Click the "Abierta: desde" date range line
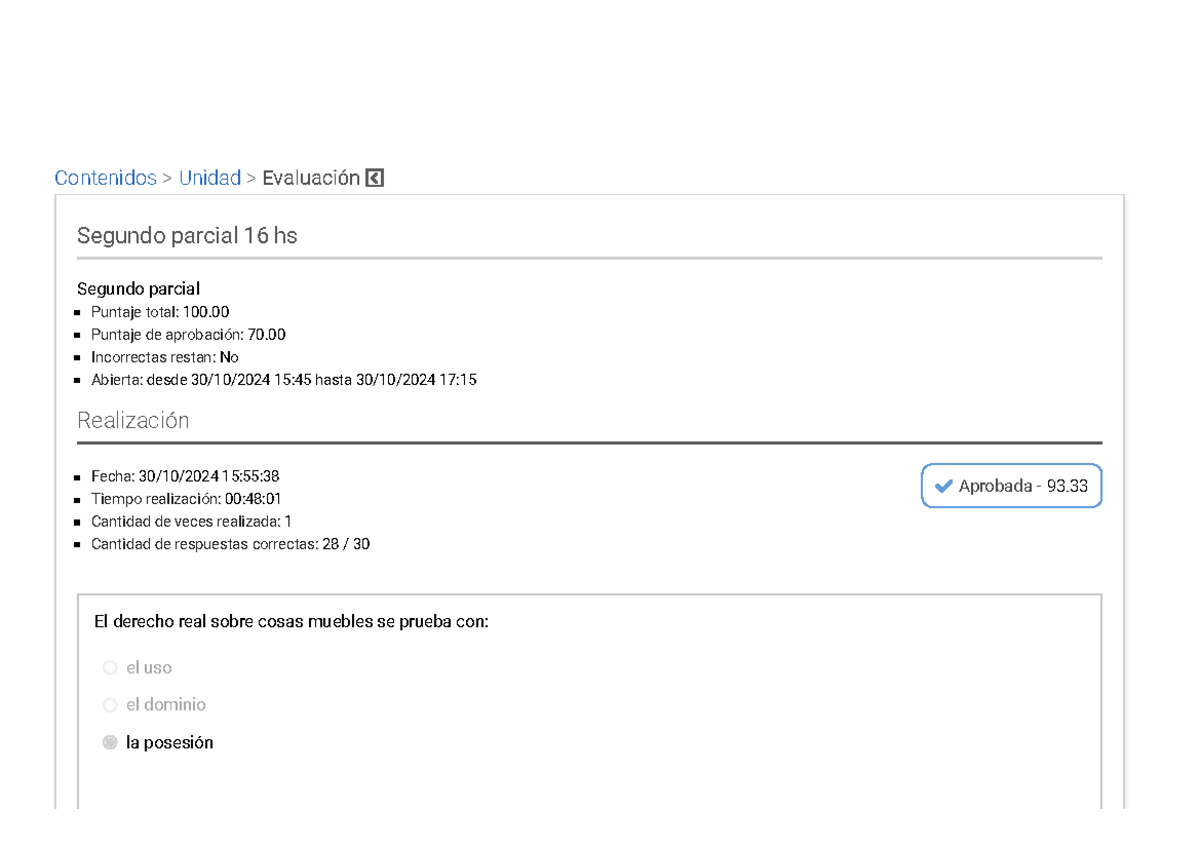This screenshot has height=848, width=1200. (x=283, y=380)
